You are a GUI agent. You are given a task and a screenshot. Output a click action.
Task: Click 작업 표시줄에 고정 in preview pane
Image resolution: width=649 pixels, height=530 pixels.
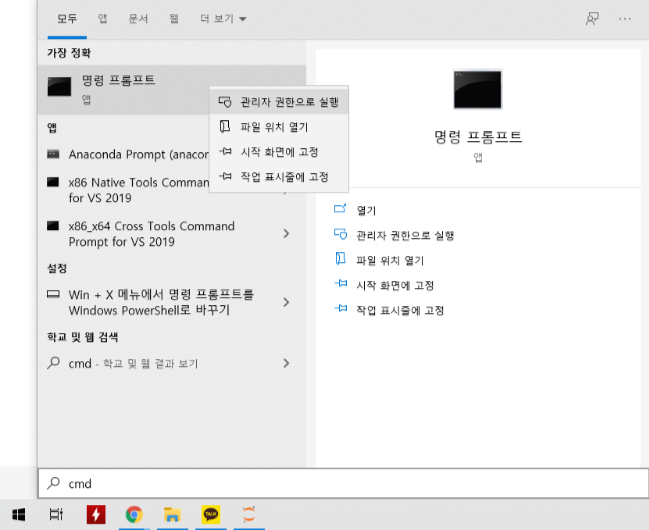pyautogui.click(x=400, y=310)
